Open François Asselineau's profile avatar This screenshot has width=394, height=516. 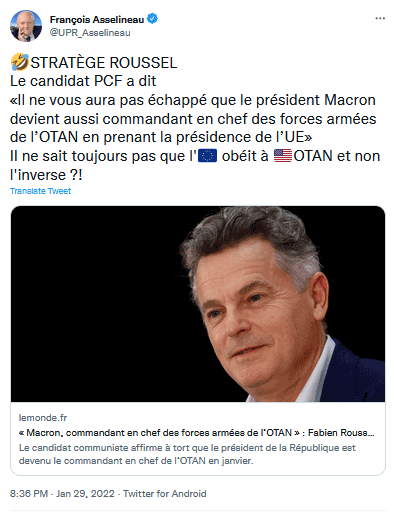[x=26, y=26]
